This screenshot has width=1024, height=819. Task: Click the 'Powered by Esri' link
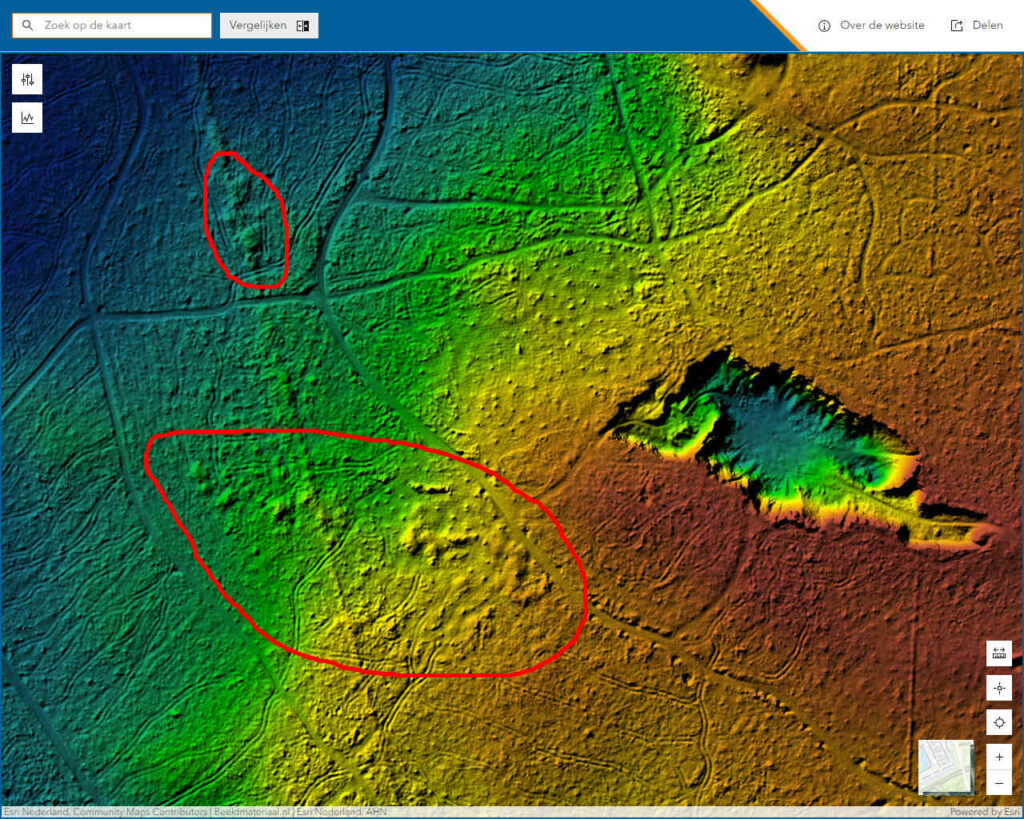tap(983, 812)
